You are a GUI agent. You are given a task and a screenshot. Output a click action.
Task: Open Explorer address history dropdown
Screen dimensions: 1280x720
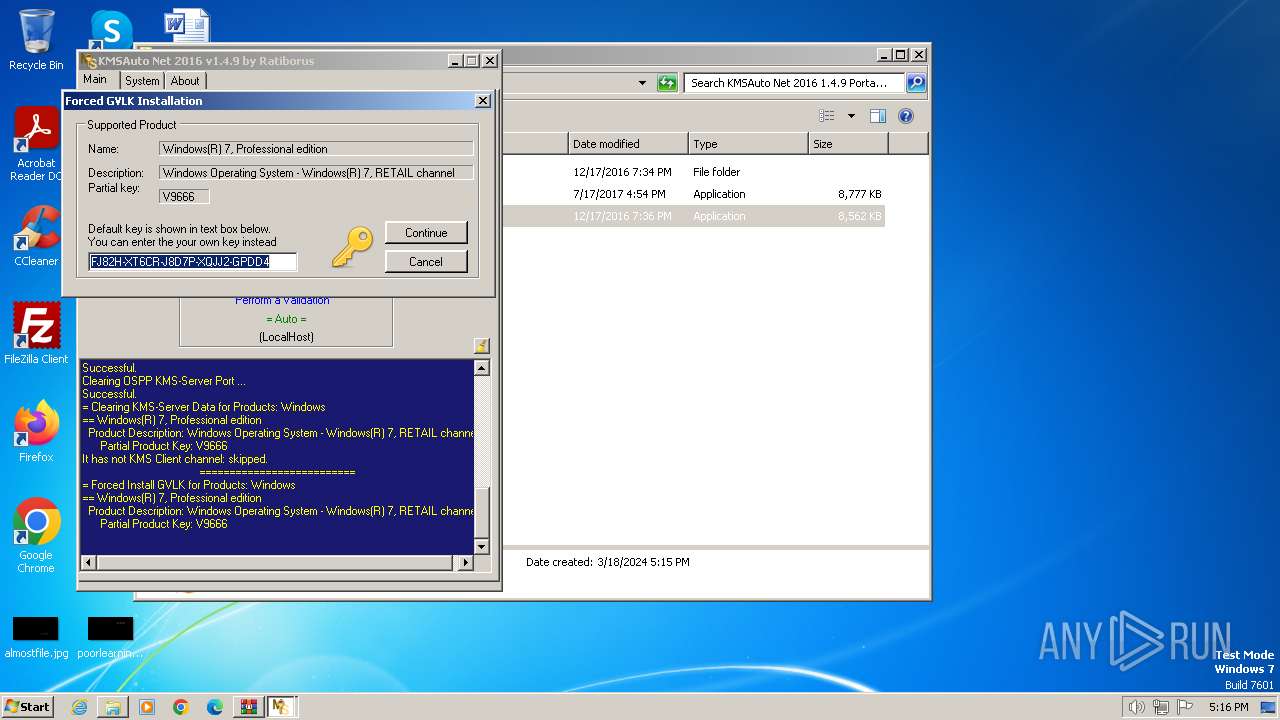(642, 83)
